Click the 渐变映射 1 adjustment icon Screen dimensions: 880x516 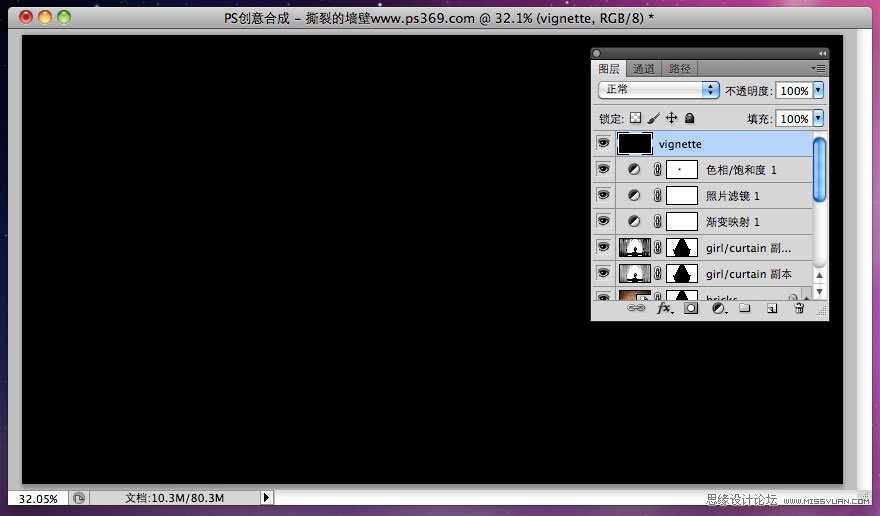point(634,221)
